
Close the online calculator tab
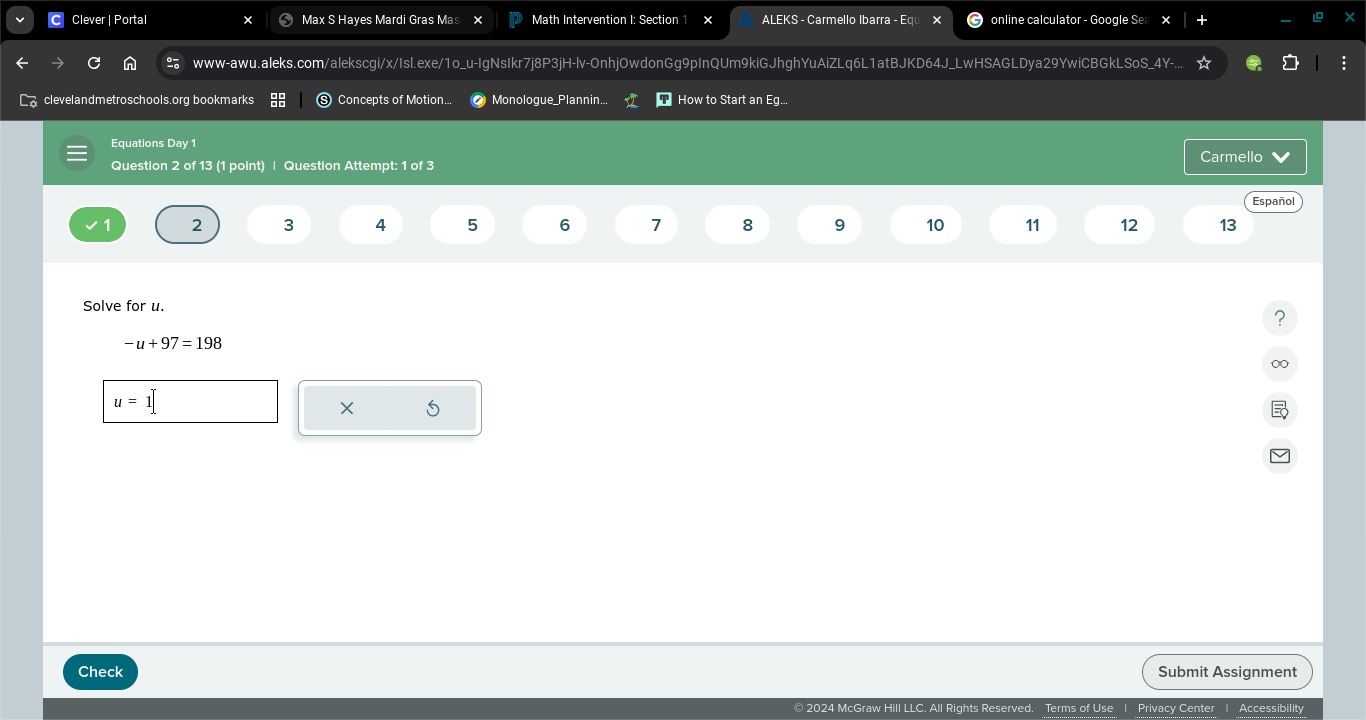tap(1166, 20)
